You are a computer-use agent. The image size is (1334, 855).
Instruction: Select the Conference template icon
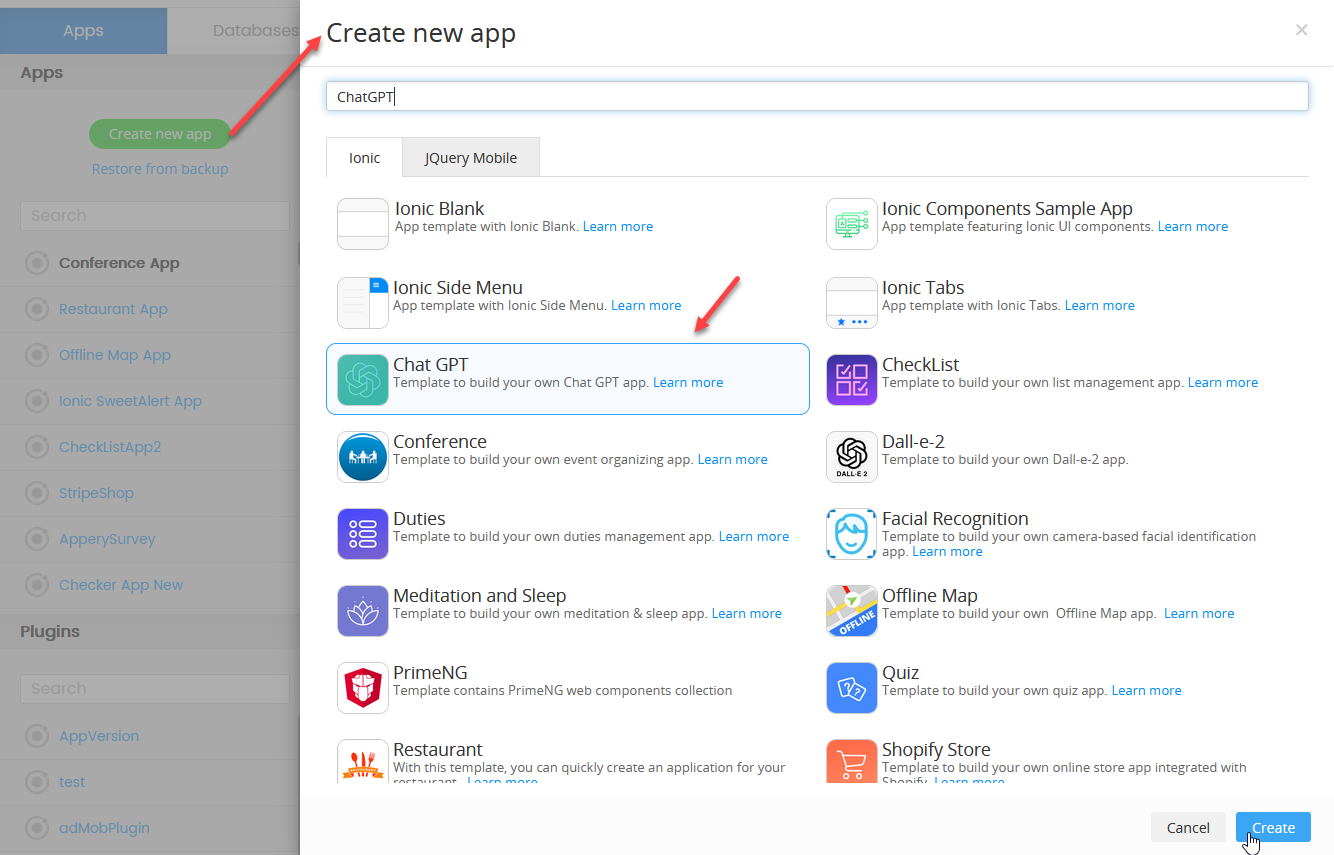coord(363,457)
